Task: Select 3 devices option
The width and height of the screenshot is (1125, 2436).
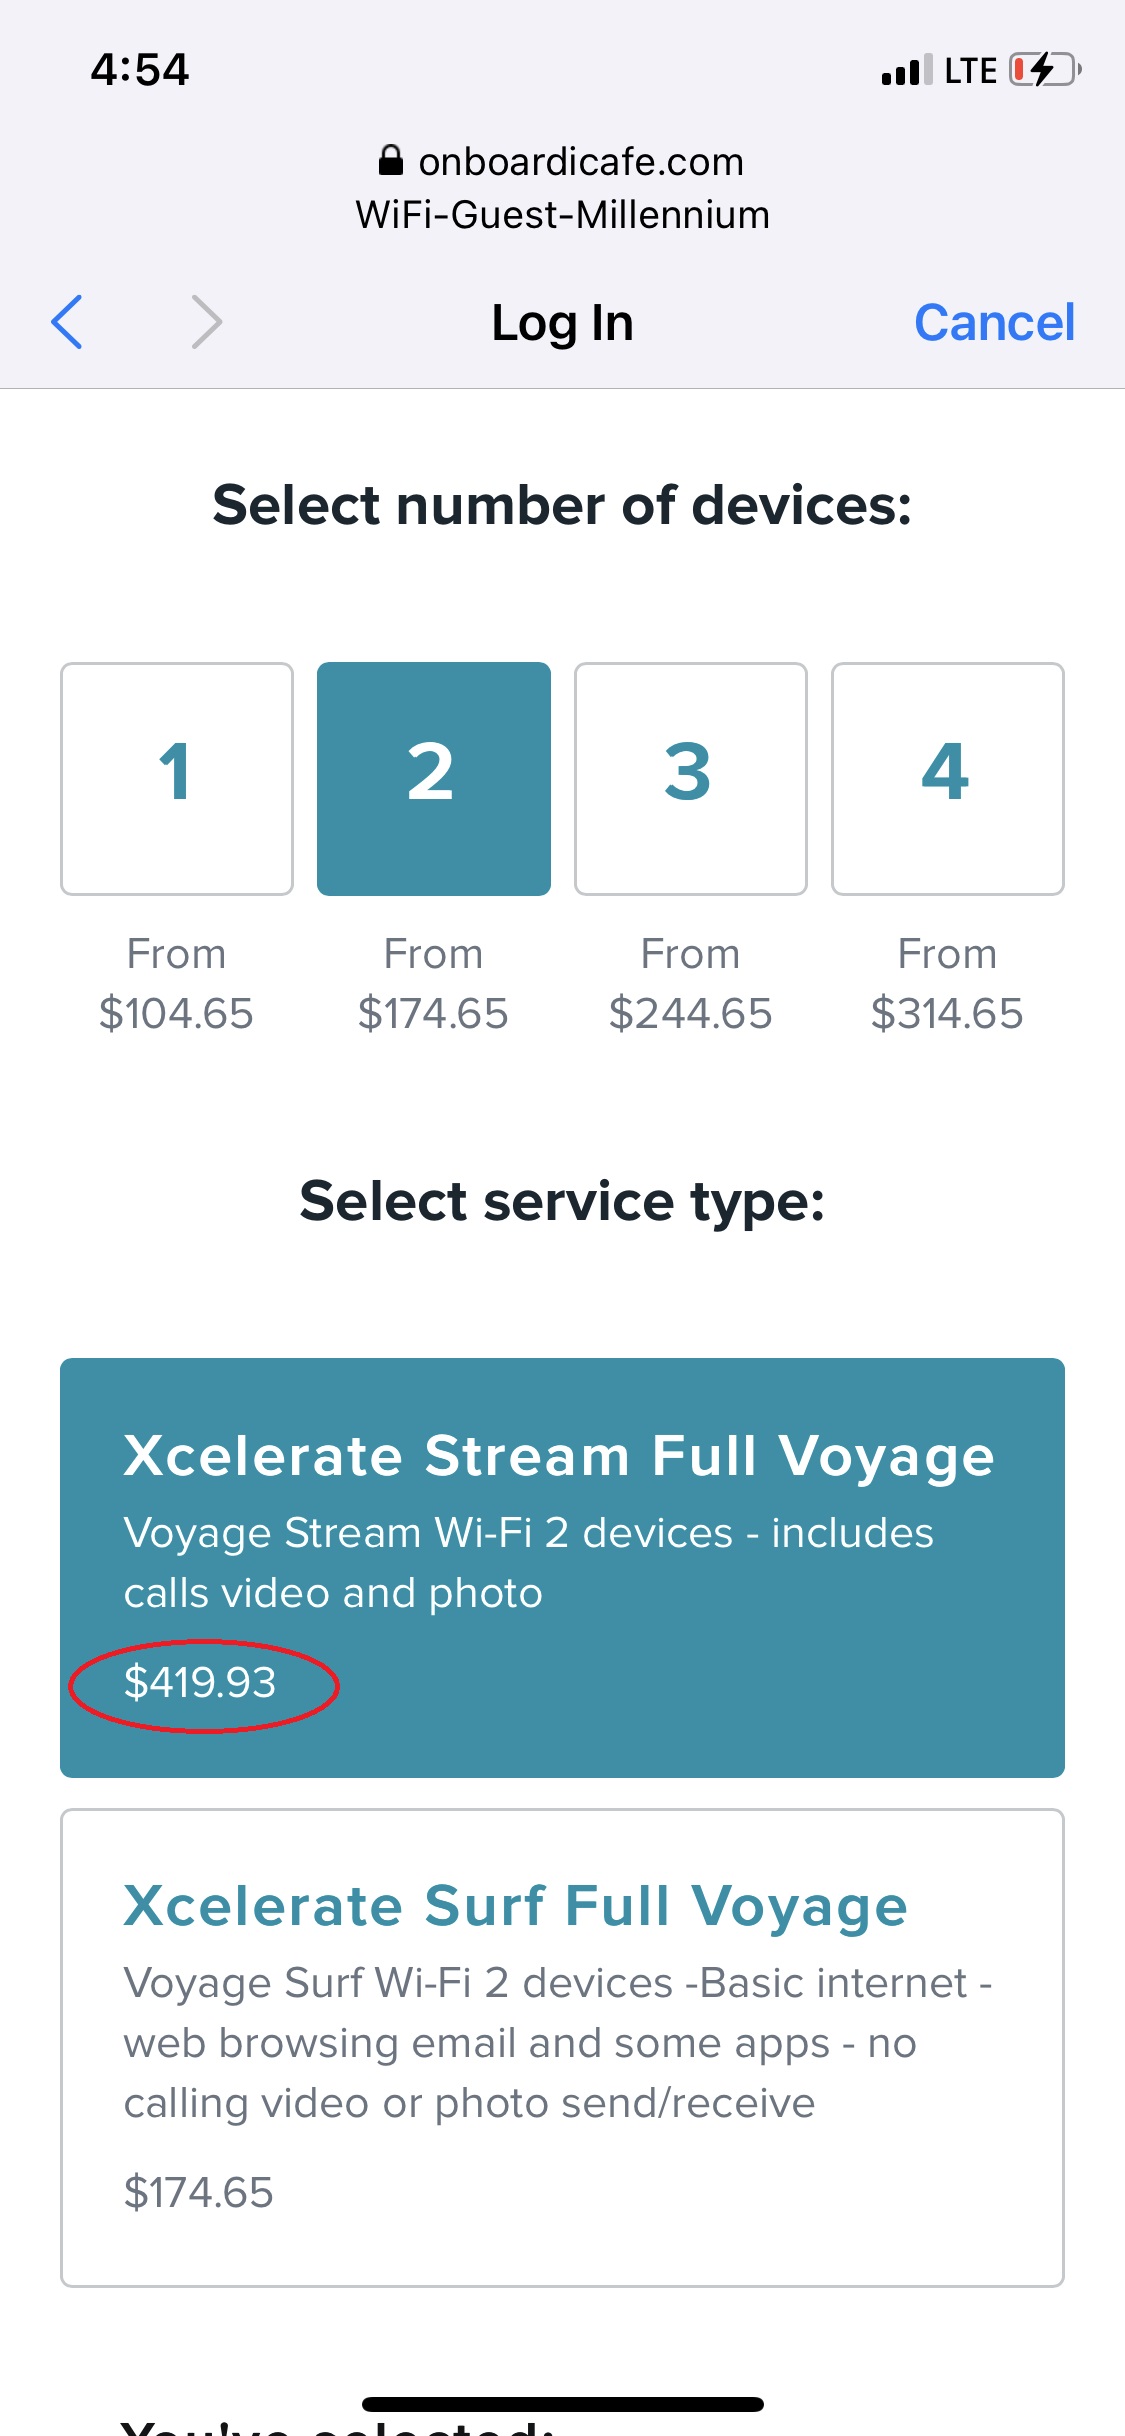Action: 691,779
